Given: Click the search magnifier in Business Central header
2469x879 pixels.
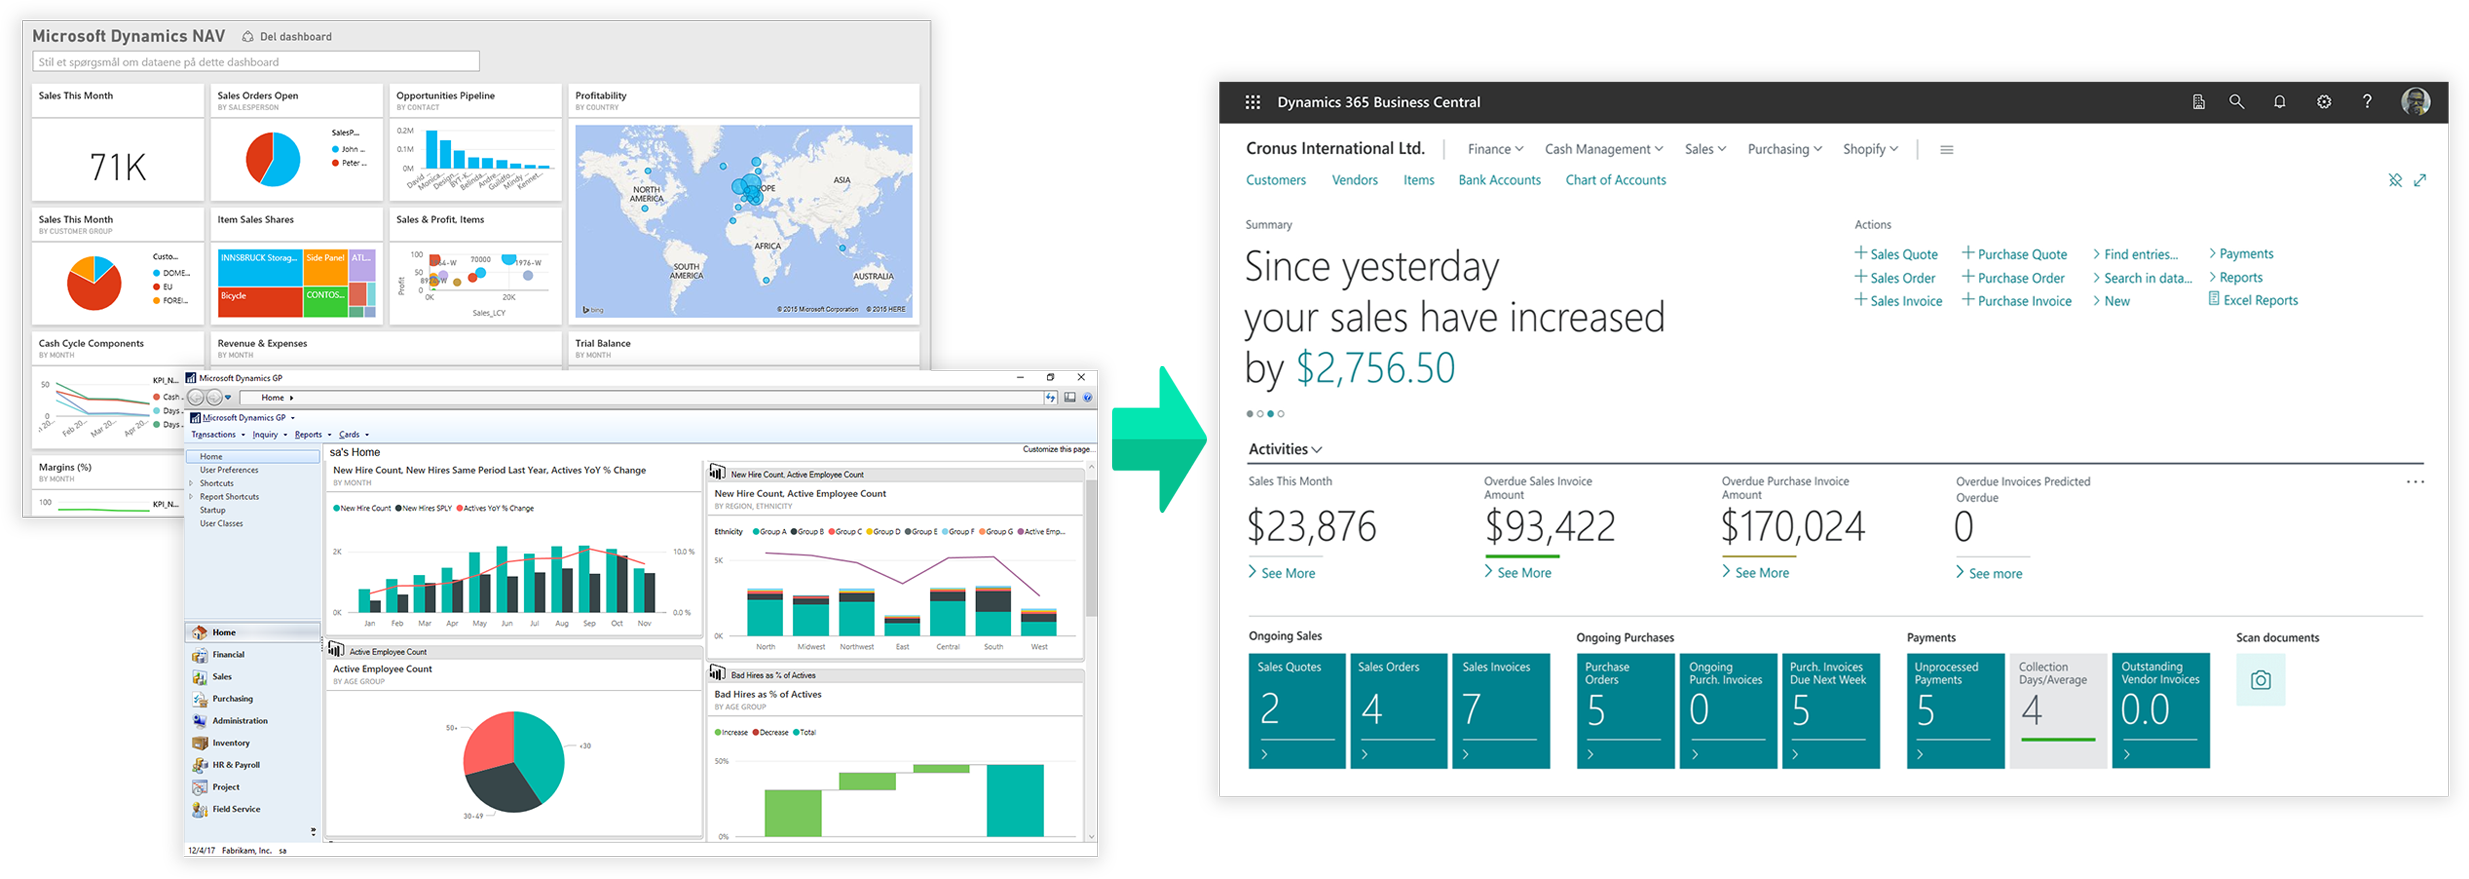Looking at the screenshot, I should tap(2236, 102).
